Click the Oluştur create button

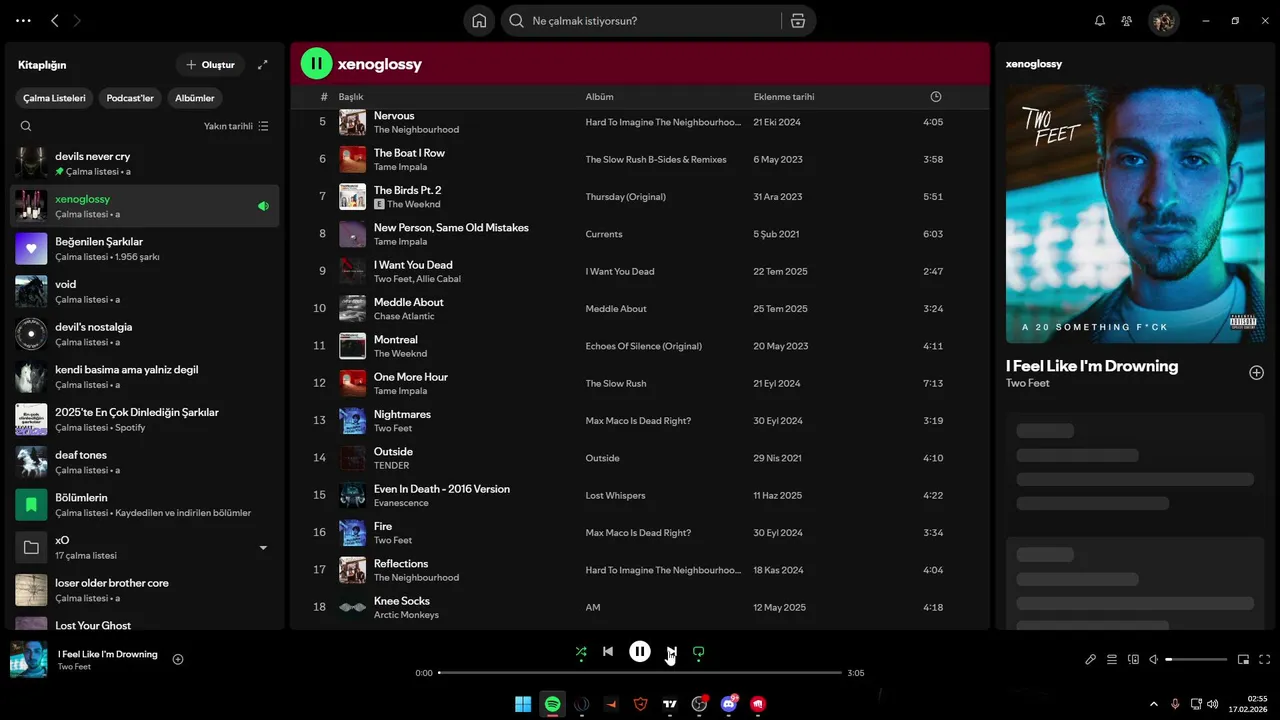point(210,65)
